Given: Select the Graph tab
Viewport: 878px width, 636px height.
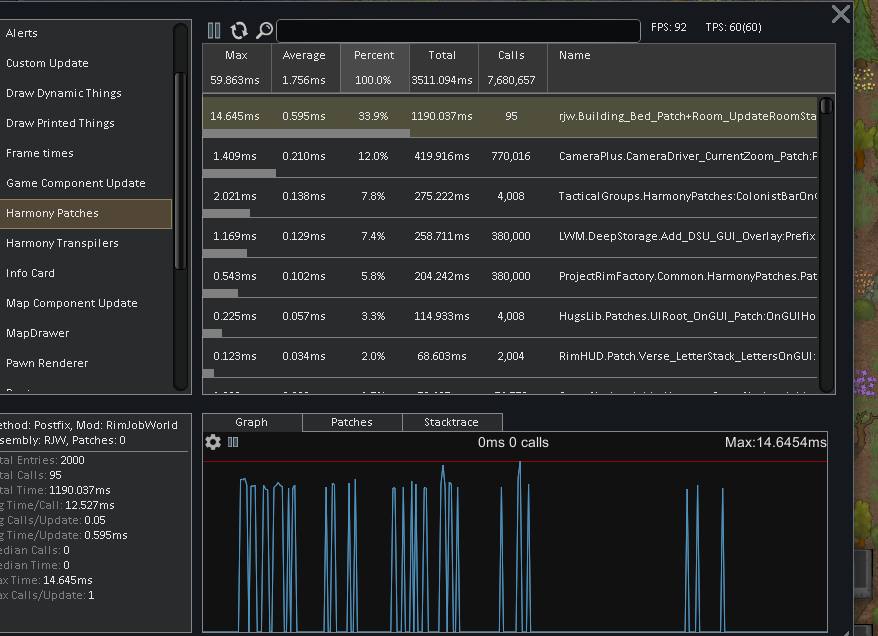Looking at the screenshot, I should pyautogui.click(x=251, y=422).
